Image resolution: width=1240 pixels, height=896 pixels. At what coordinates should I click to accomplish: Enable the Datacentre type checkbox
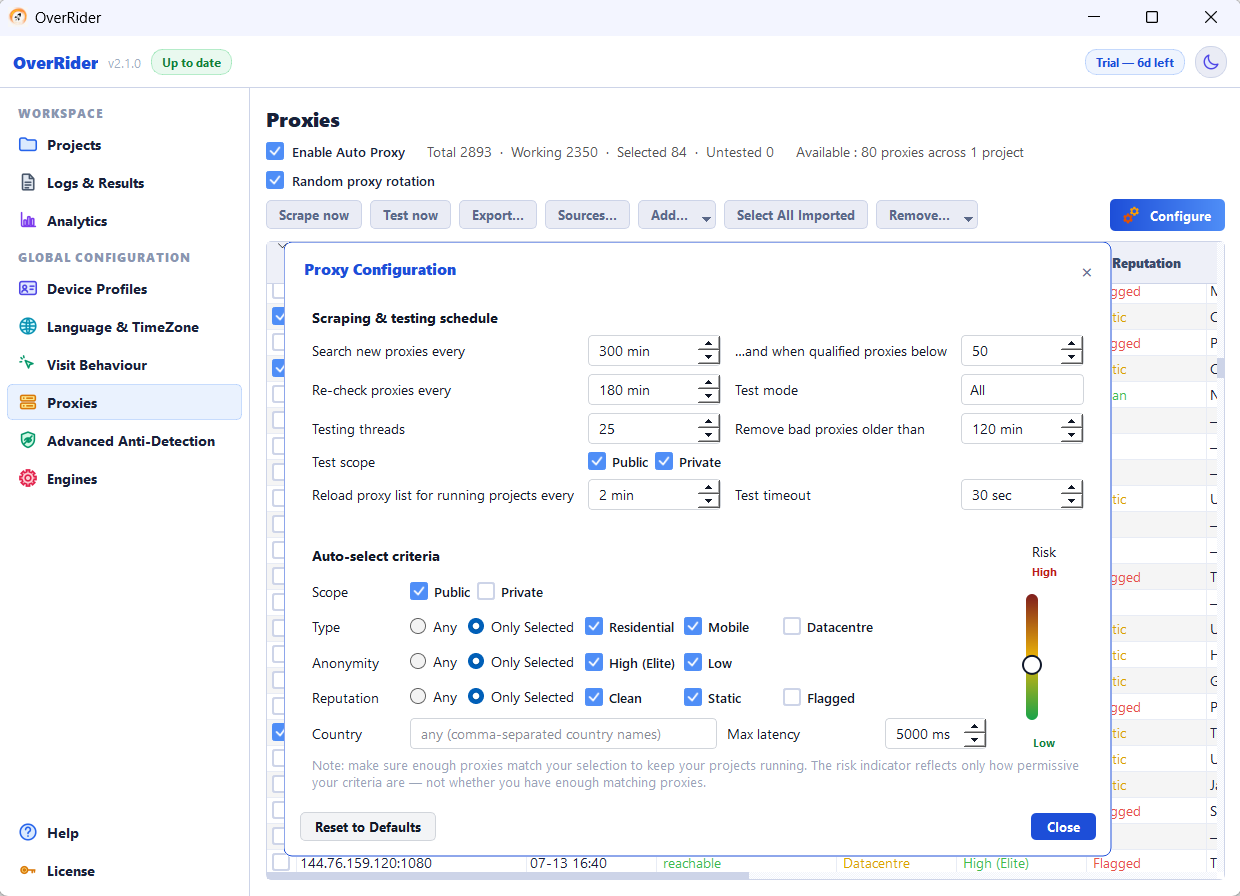[x=792, y=627]
